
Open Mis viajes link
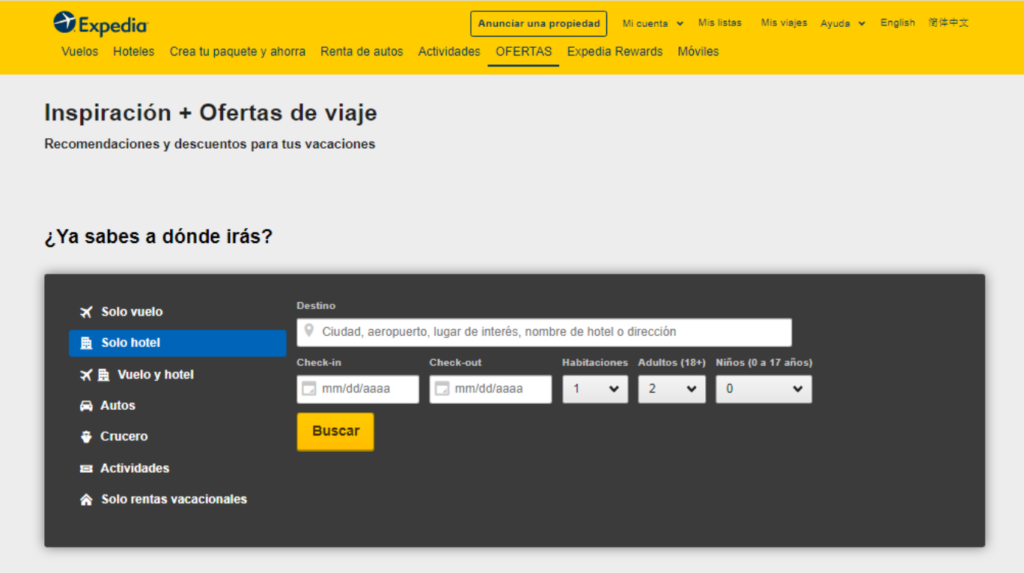(x=784, y=23)
